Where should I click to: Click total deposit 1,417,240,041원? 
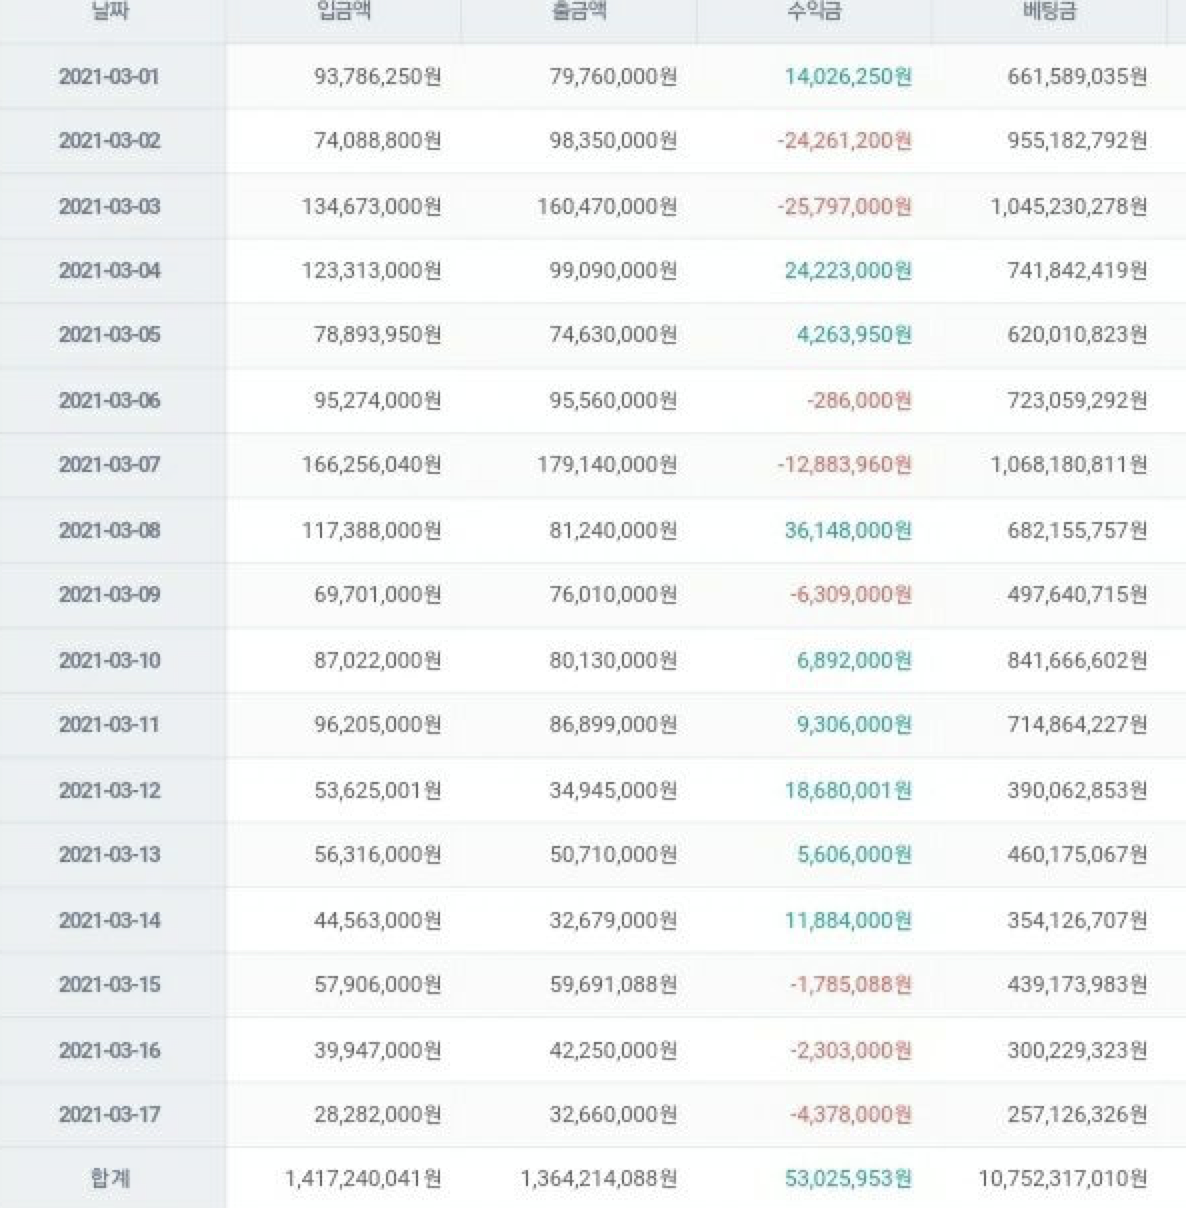pos(363,1178)
